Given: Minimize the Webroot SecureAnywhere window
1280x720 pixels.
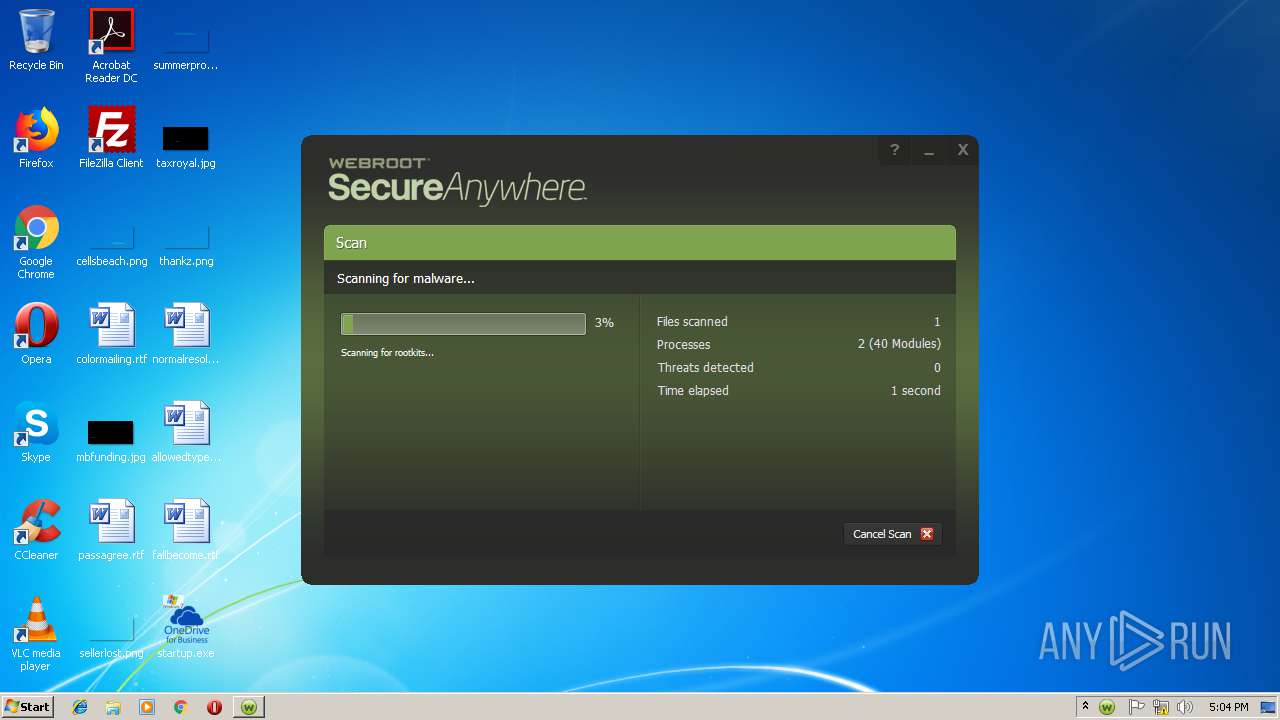Looking at the screenshot, I should (929, 150).
